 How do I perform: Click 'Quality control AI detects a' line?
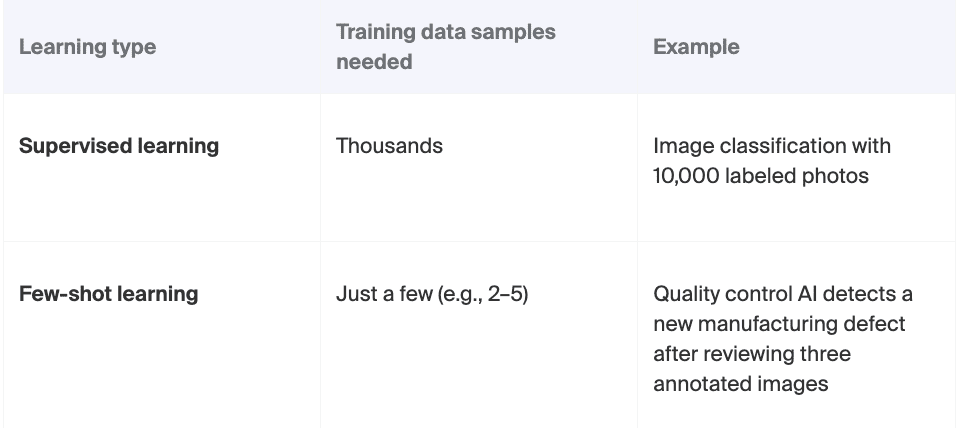click(783, 294)
